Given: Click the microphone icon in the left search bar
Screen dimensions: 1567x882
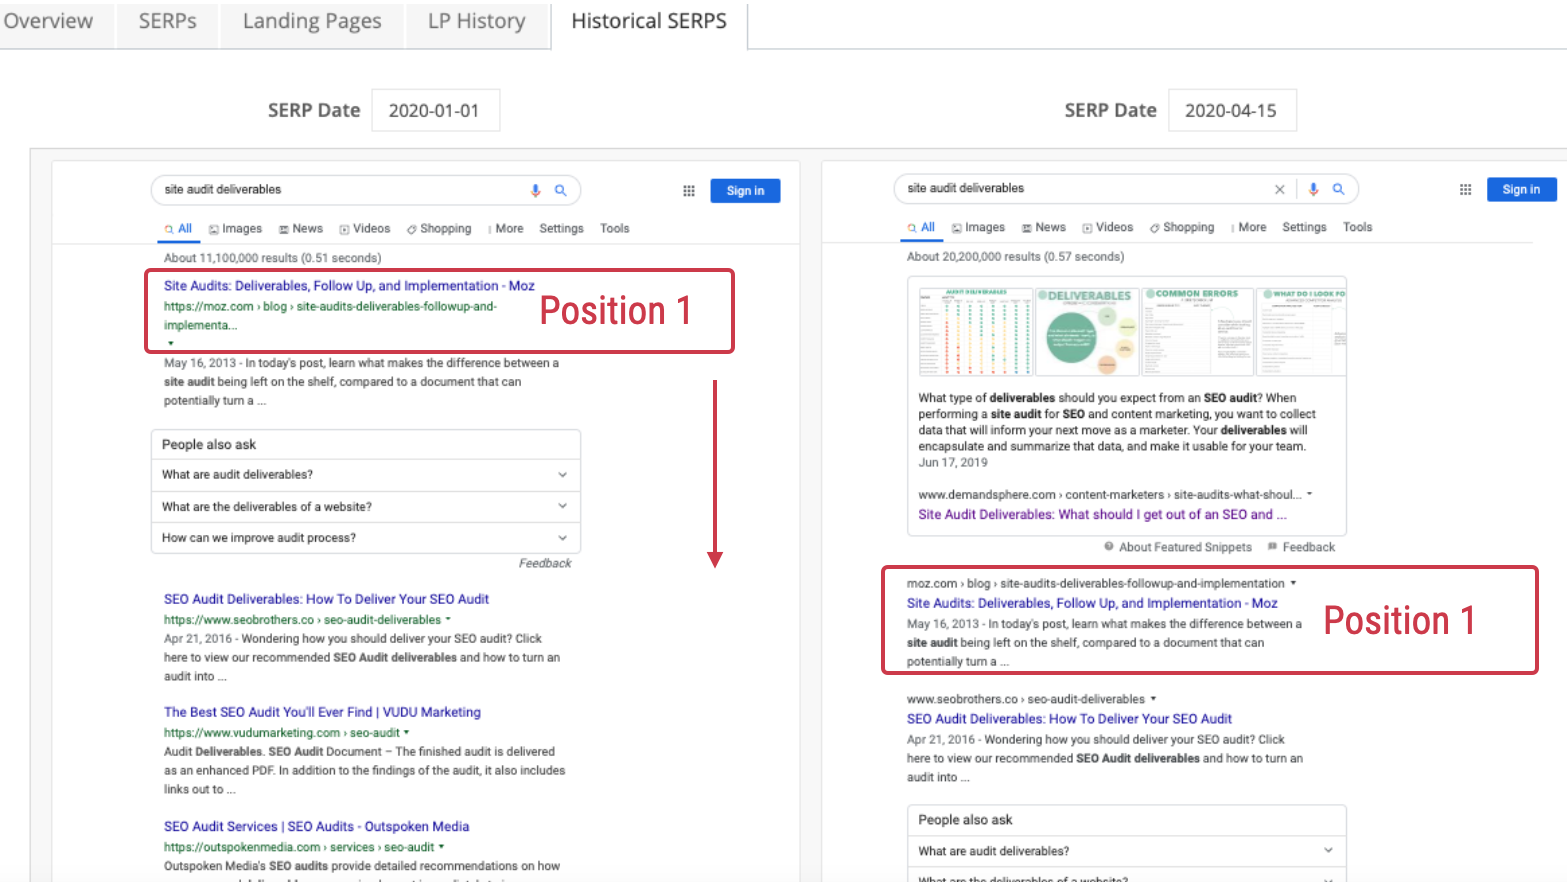Looking at the screenshot, I should tap(534, 190).
